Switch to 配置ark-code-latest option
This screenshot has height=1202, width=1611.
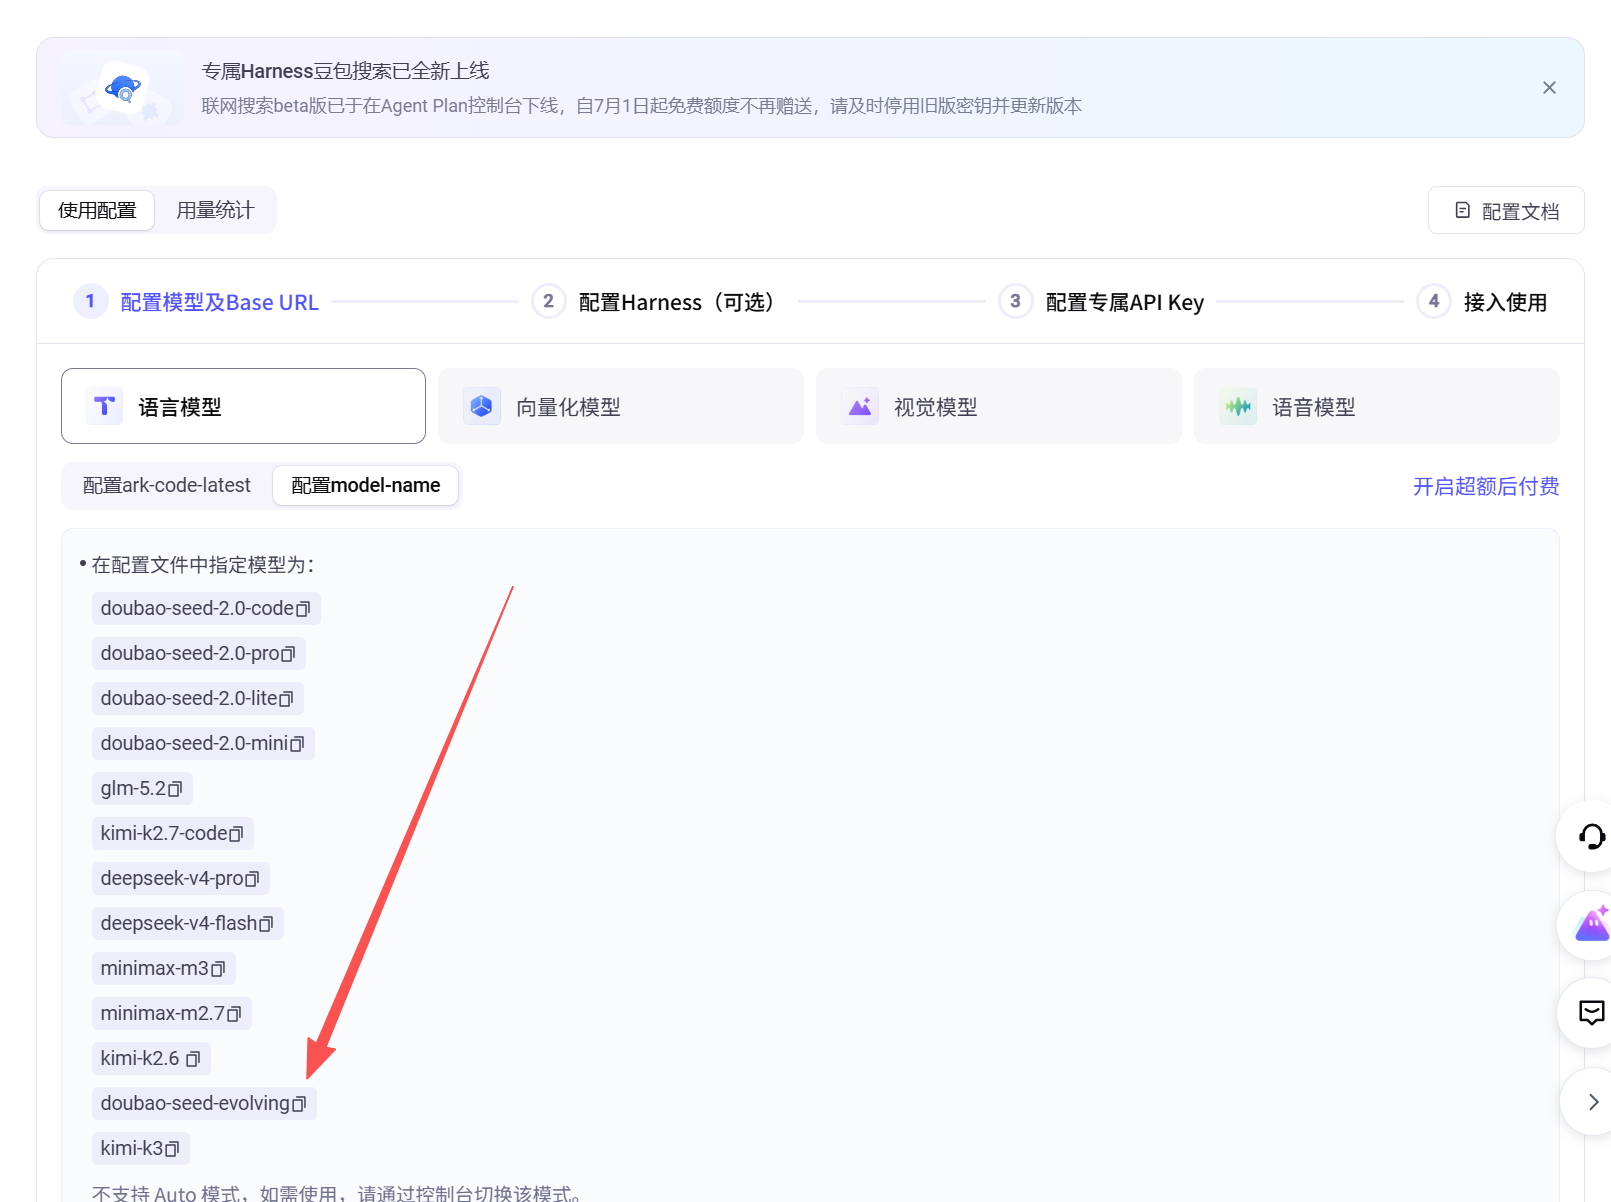tap(167, 485)
